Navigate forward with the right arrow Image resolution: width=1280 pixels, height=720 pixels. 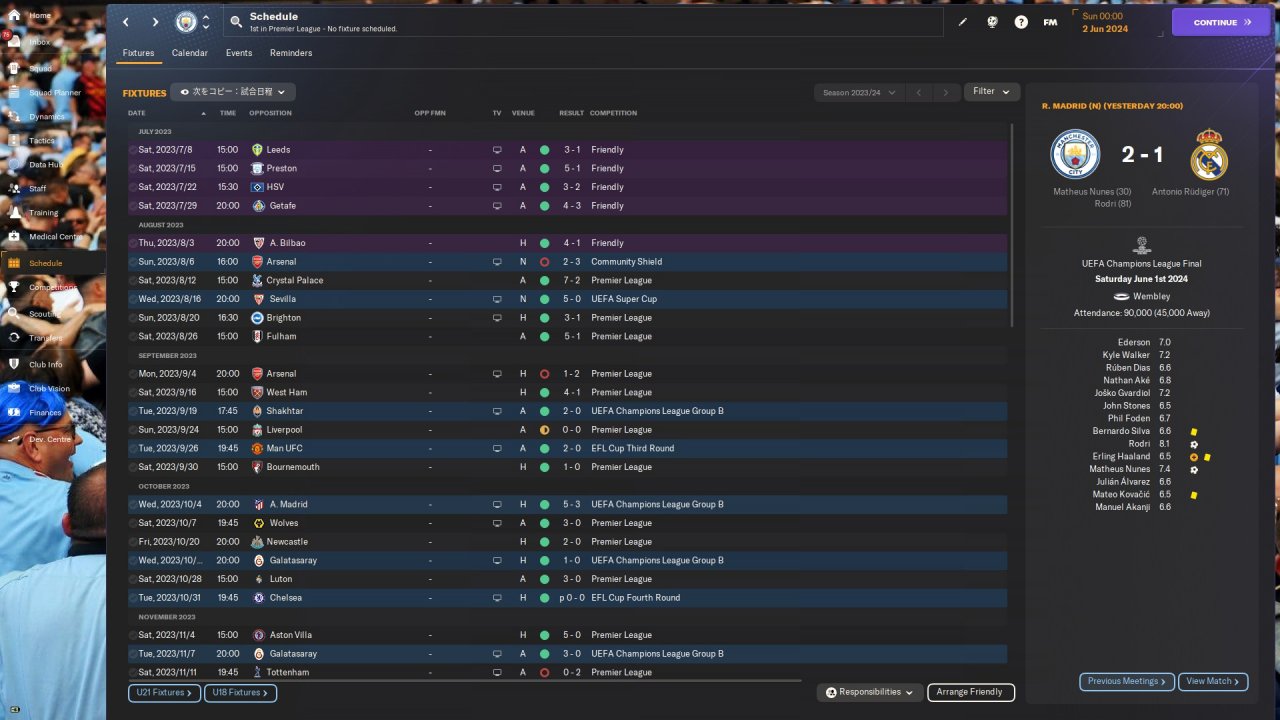pos(155,22)
